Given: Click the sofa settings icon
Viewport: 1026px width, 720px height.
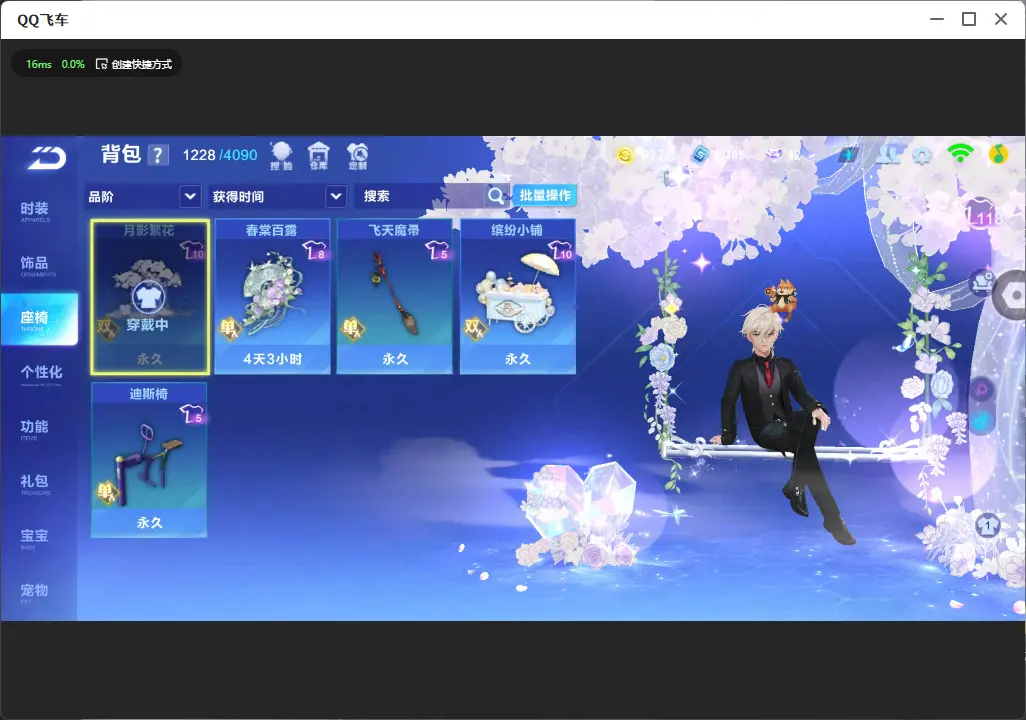Looking at the screenshot, I should click(x=982, y=283).
